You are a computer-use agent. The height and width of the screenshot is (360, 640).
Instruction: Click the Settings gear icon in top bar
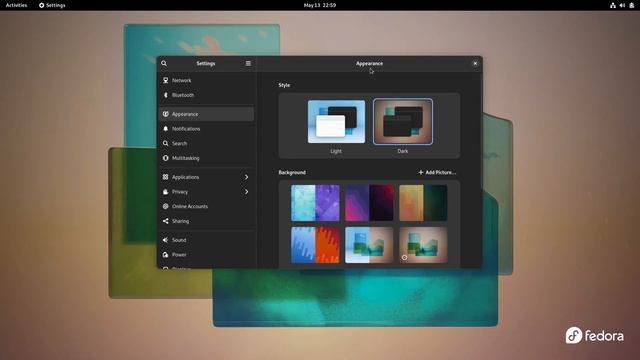[41, 5]
